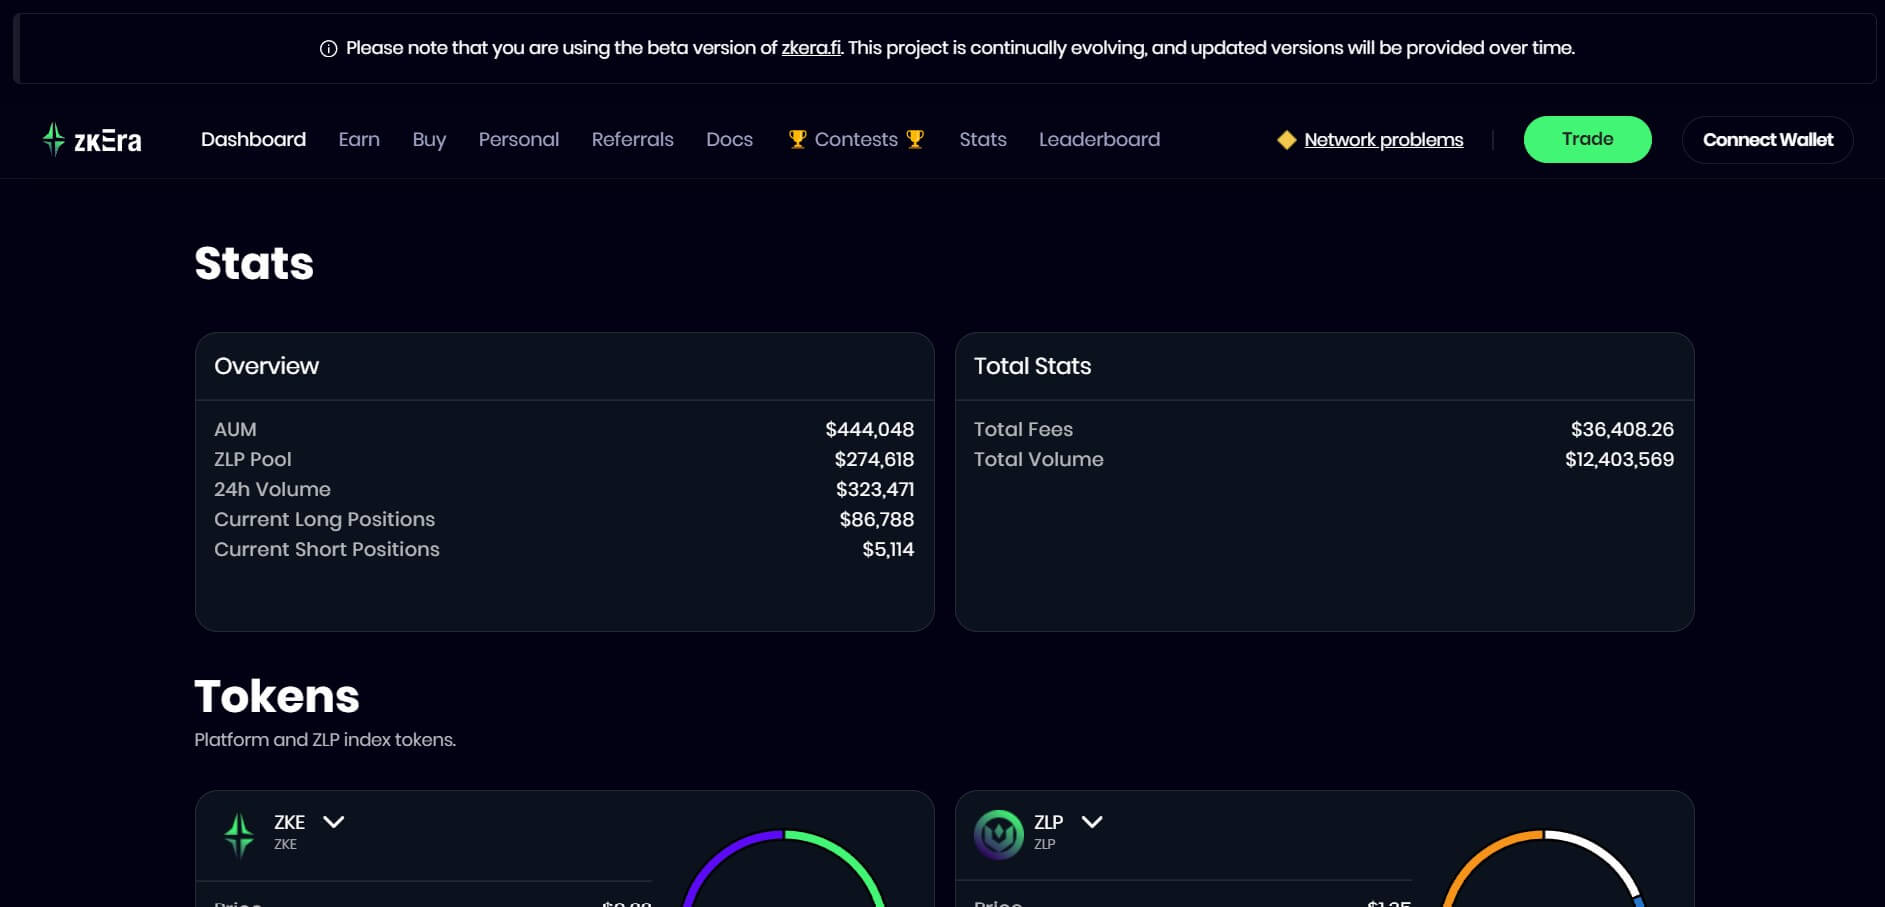Click the 24h Volume label
Viewport: 1885px width, 907px height.
[272, 489]
